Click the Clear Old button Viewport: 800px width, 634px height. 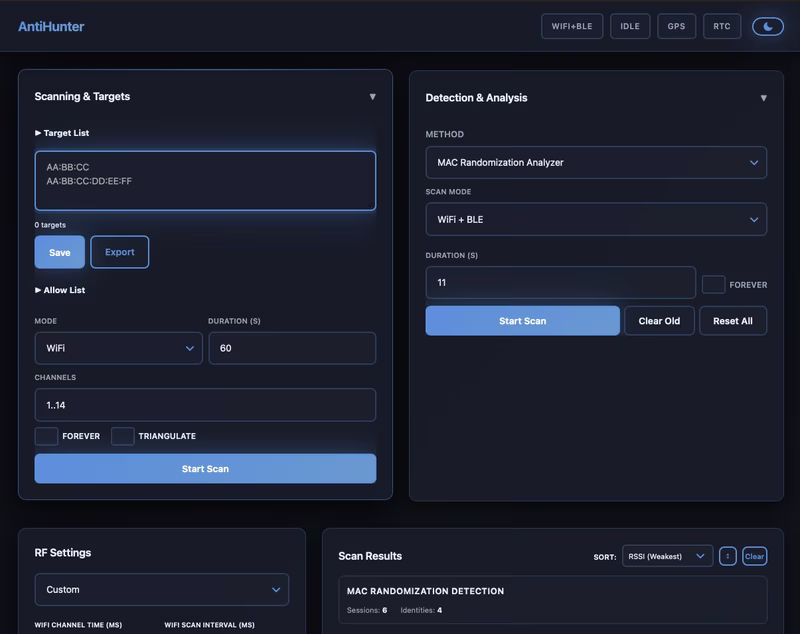click(659, 321)
